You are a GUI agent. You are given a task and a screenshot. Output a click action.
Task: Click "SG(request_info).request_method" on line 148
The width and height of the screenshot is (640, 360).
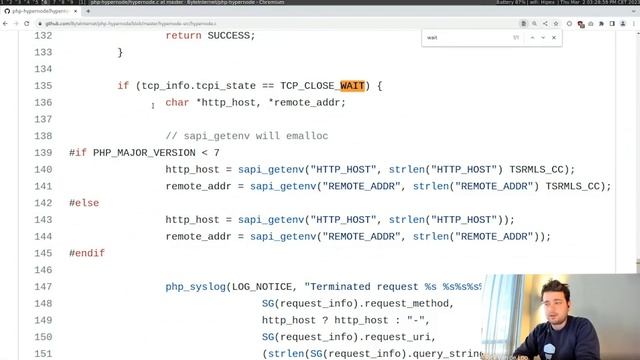[355, 303]
